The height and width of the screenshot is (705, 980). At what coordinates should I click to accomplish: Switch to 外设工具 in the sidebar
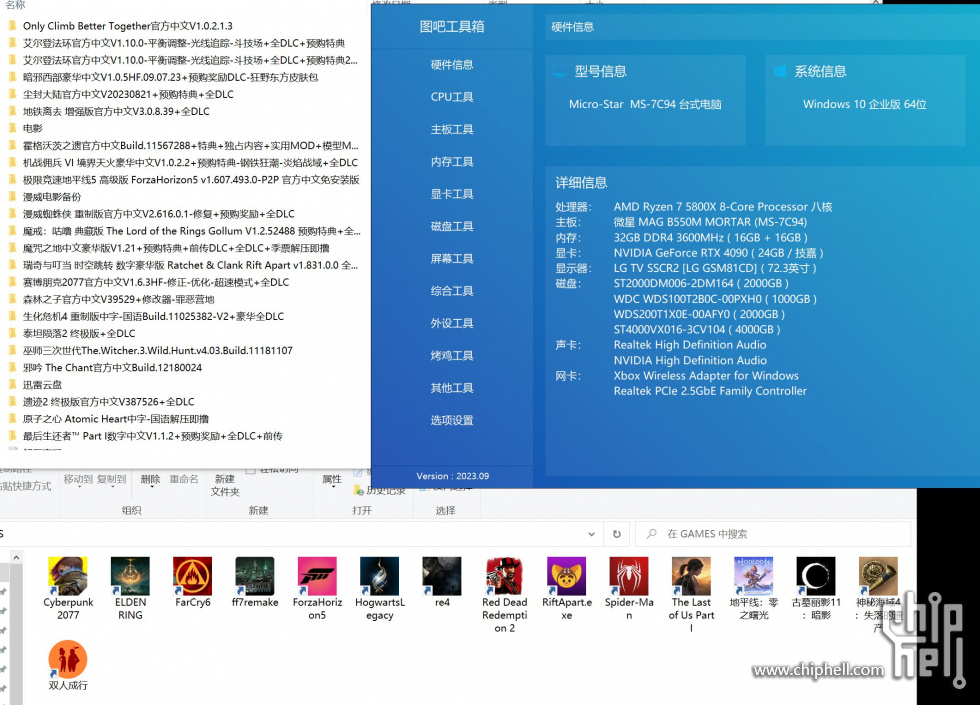click(x=452, y=323)
